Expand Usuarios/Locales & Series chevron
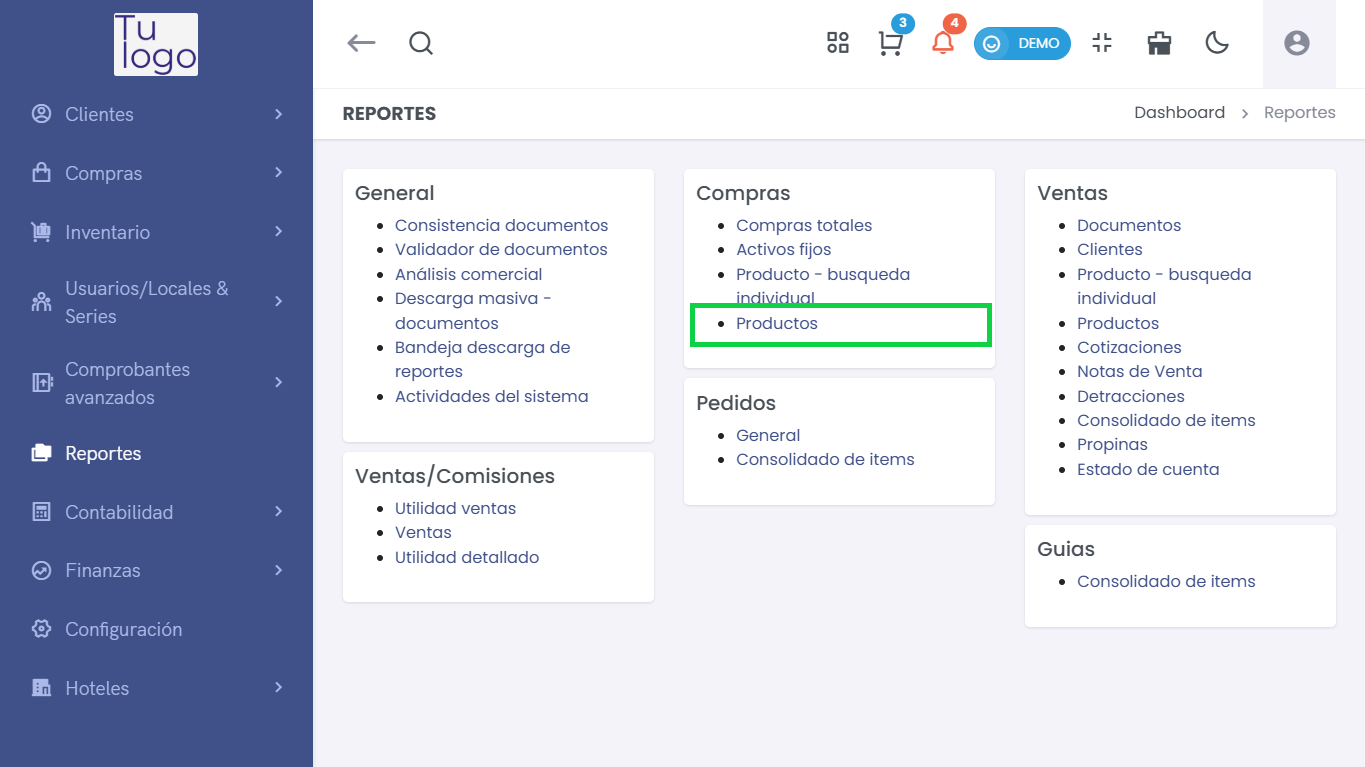 (x=279, y=301)
